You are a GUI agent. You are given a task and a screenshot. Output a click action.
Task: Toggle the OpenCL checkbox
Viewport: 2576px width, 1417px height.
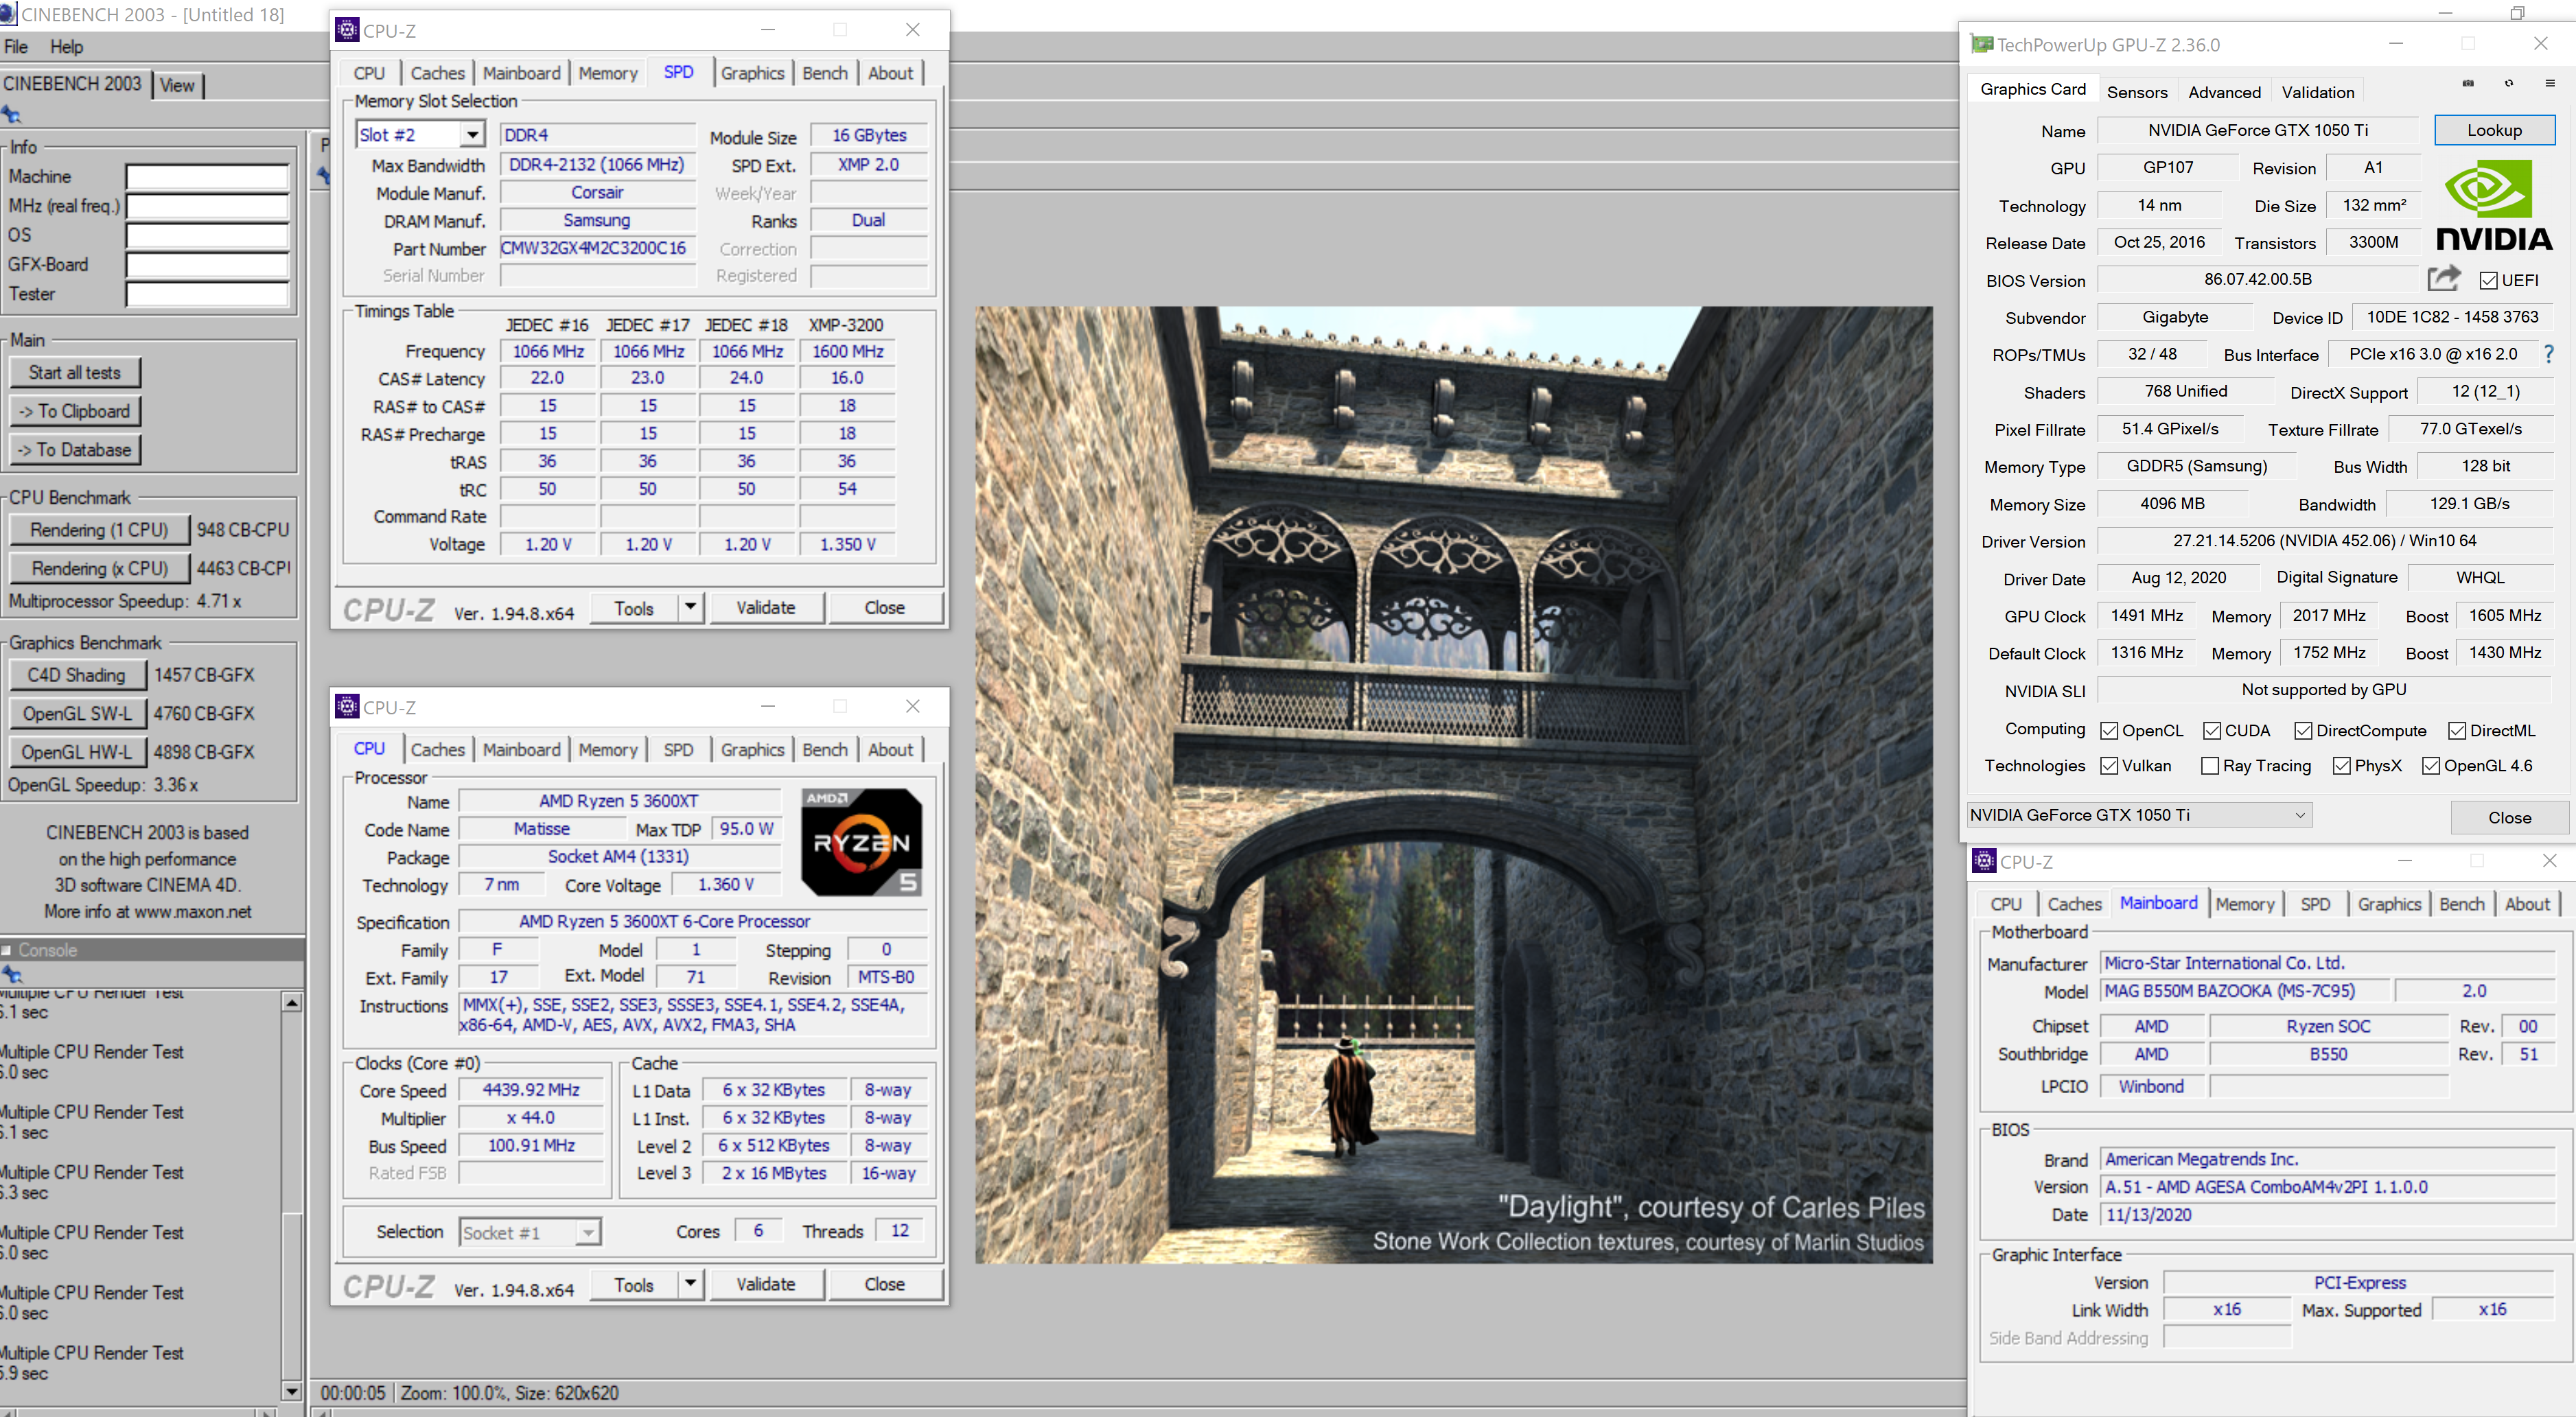pos(2109,731)
